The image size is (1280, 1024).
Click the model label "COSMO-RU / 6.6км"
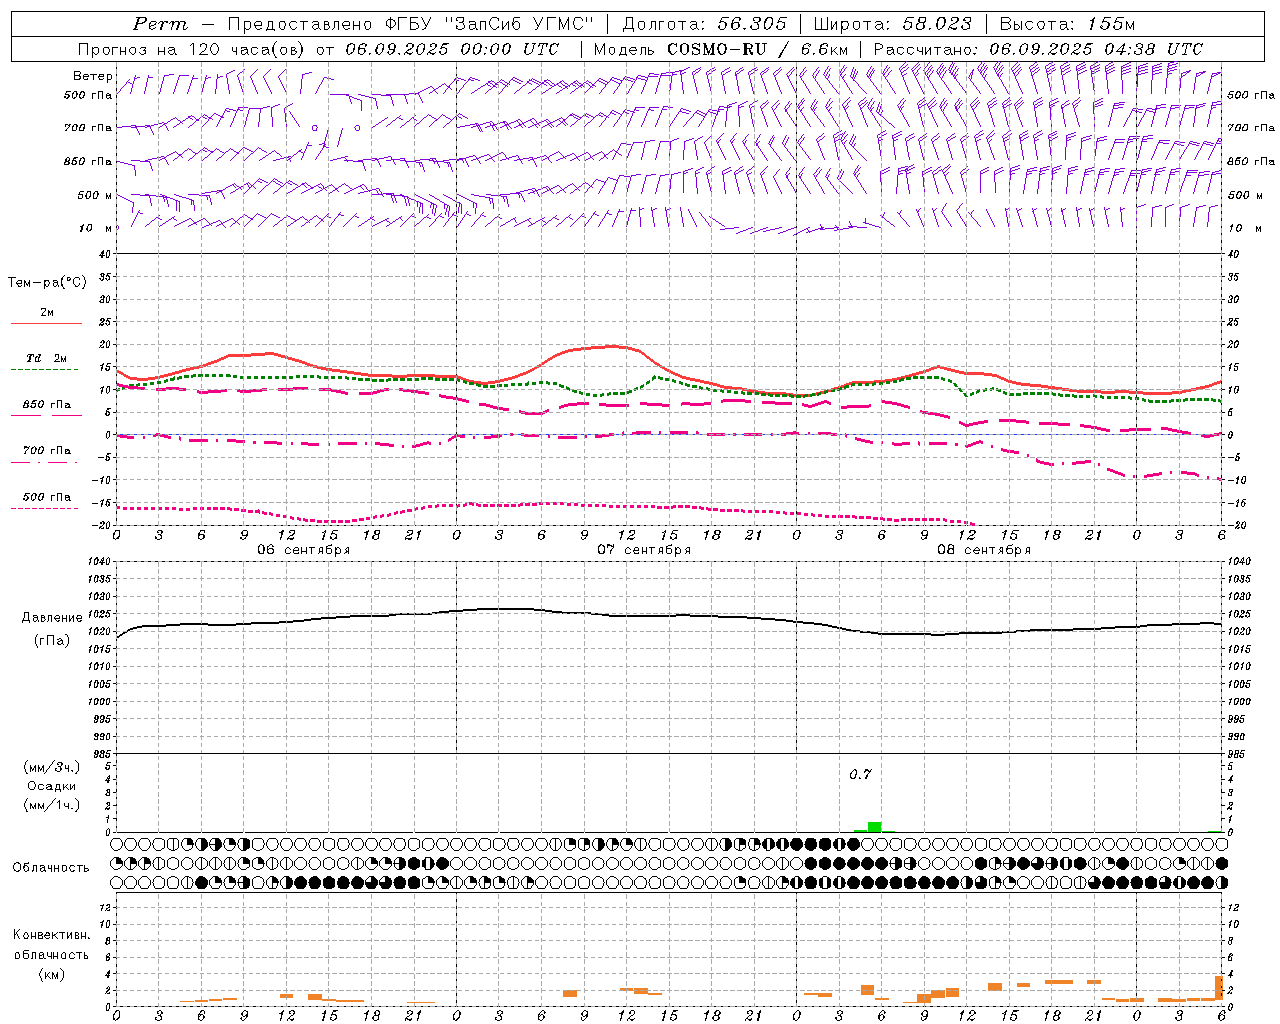[758, 49]
